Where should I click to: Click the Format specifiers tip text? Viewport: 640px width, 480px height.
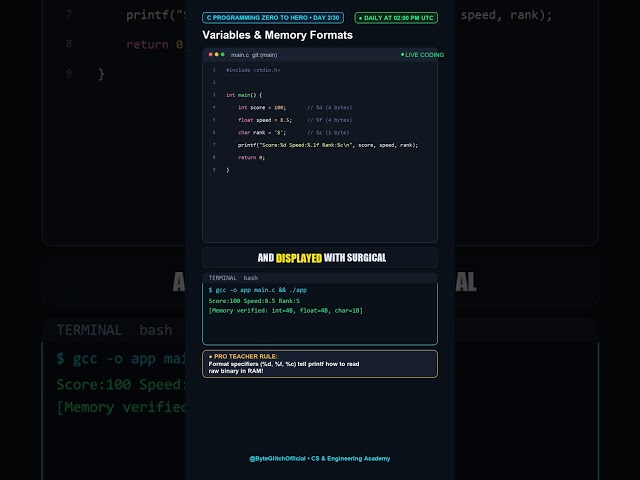point(284,367)
